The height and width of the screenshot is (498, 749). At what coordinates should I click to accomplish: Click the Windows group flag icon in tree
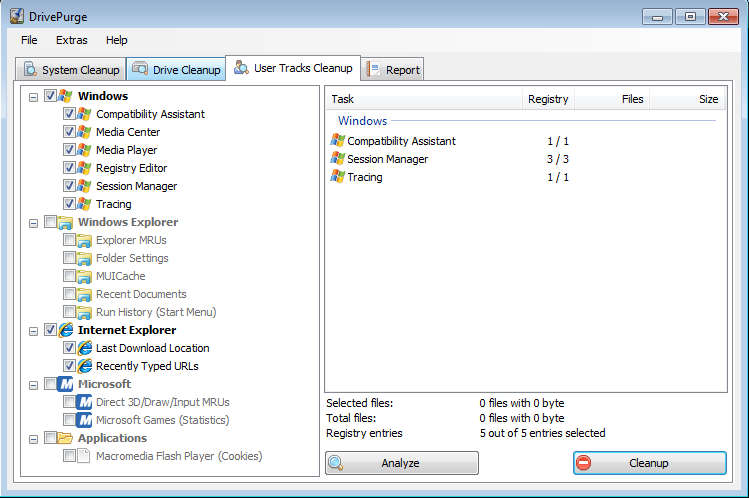click(65, 96)
